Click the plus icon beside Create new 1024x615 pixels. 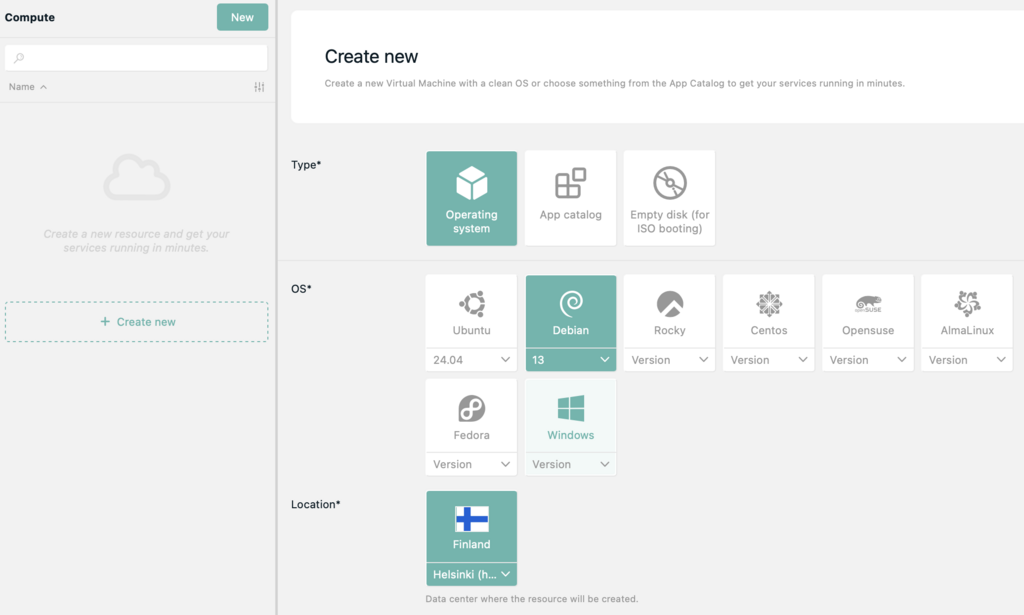[x=105, y=321]
